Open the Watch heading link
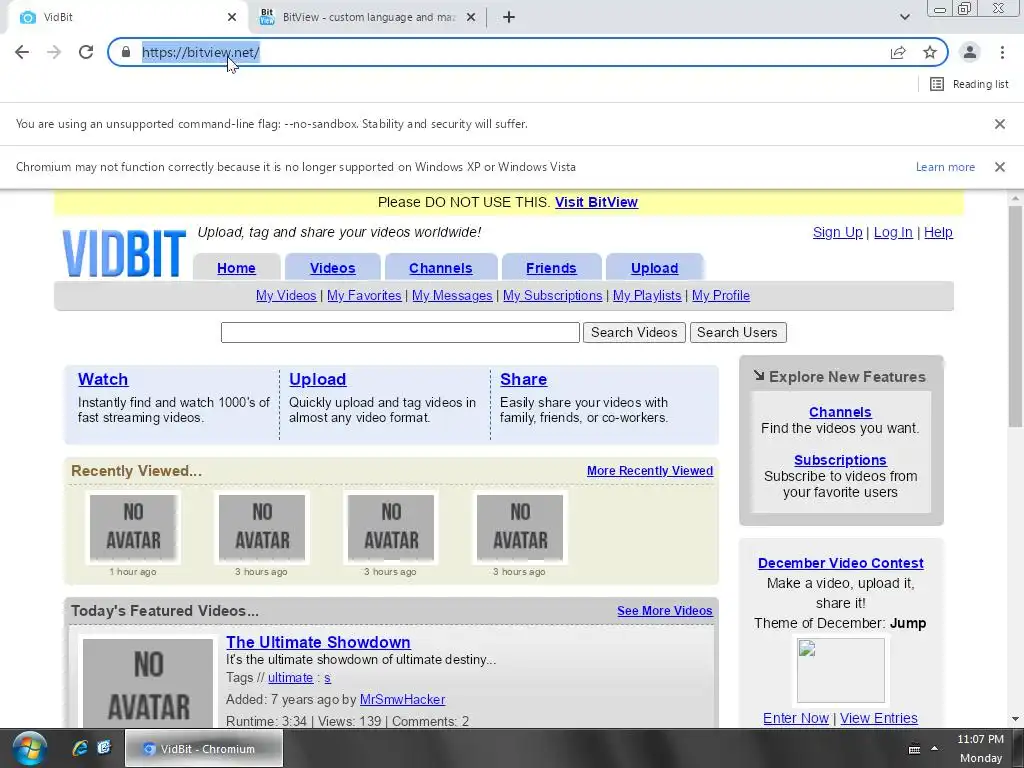The width and height of the screenshot is (1024, 768). [x=103, y=379]
